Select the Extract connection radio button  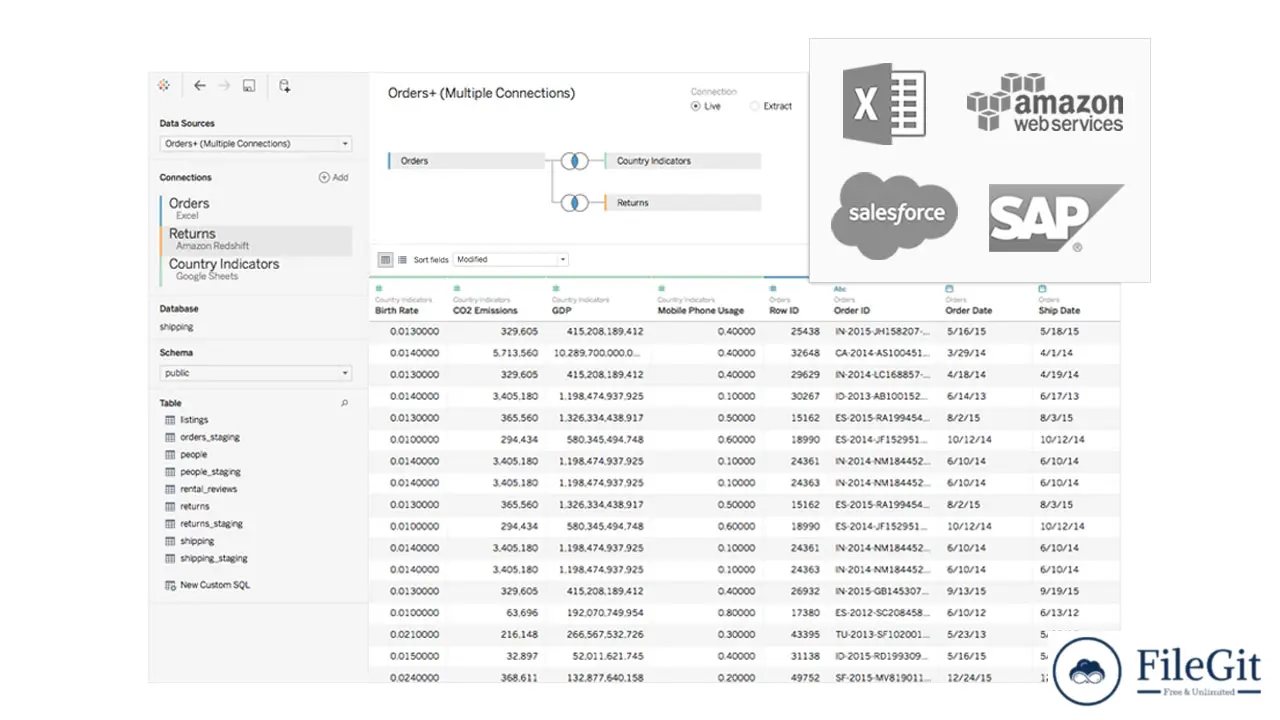[754, 106]
